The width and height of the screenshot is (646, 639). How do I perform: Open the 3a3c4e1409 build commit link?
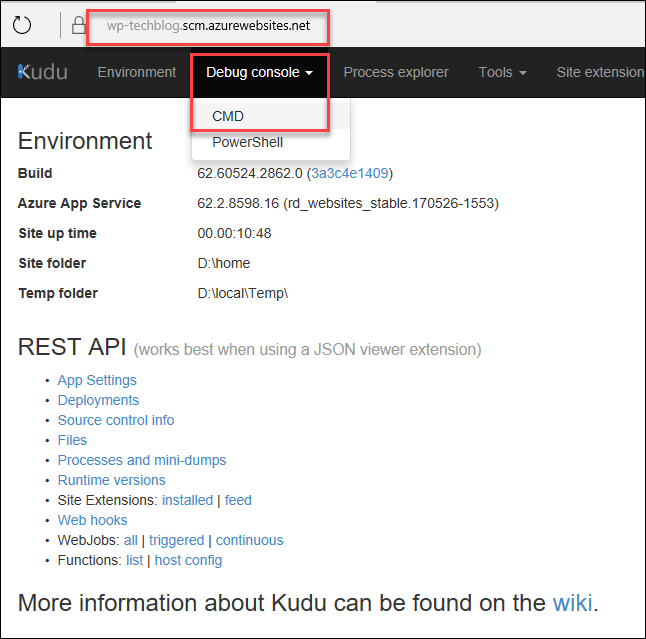[349, 173]
